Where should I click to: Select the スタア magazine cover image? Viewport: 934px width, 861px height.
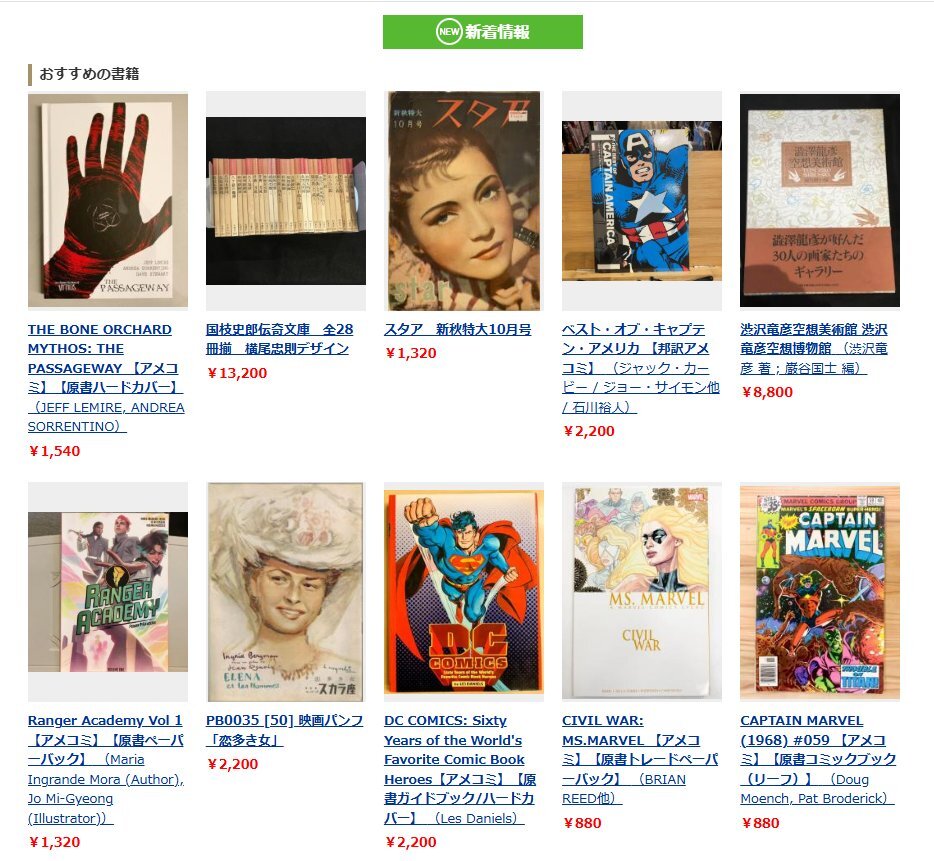[464, 201]
